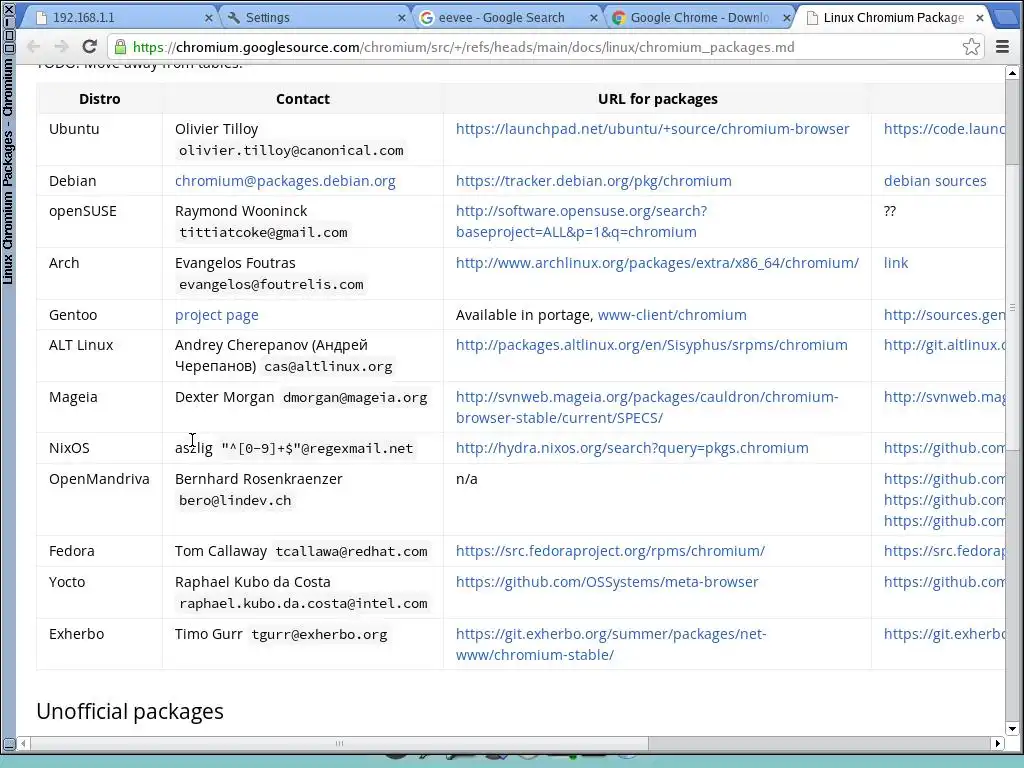Close the Linux Chromium Packages tab
This screenshot has width=1024, height=768.
click(x=980, y=18)
